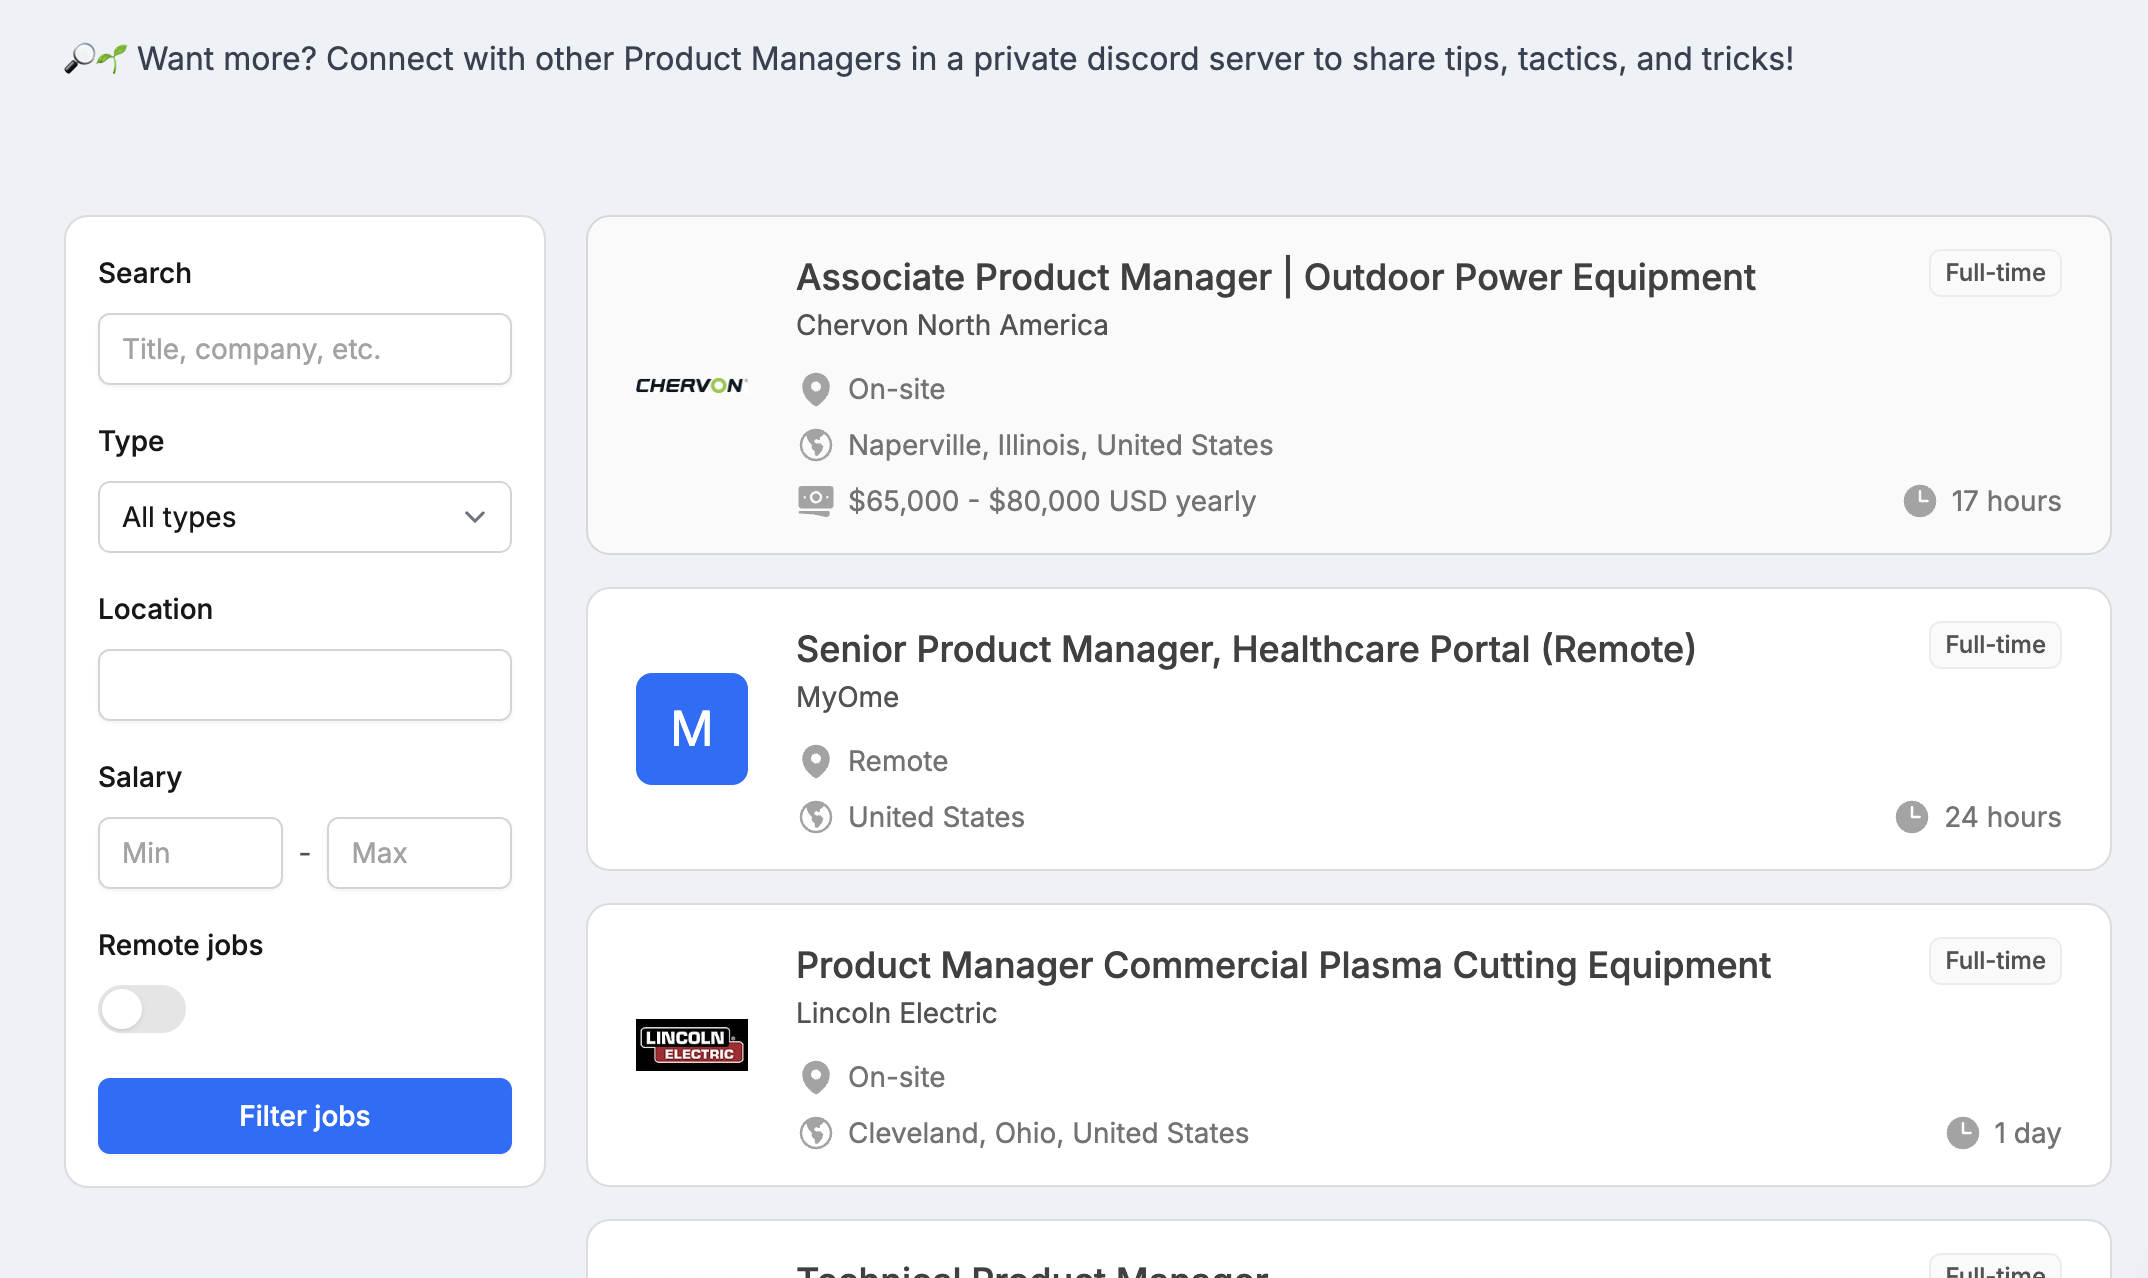Open Senior Product Manager, Healthcare Portal listing
The image size is (2148, 1278).
click(x=1245, y=649)
